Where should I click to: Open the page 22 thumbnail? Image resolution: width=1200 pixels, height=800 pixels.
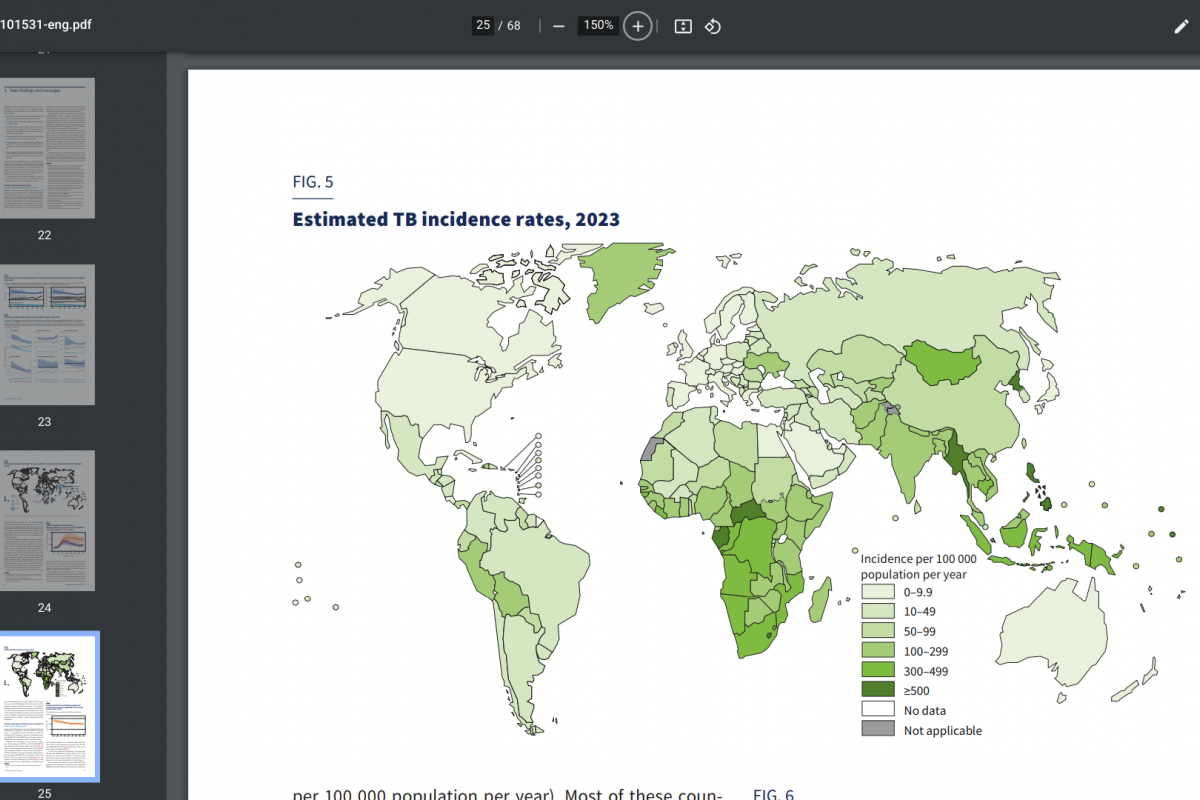(x=47, y=148)
